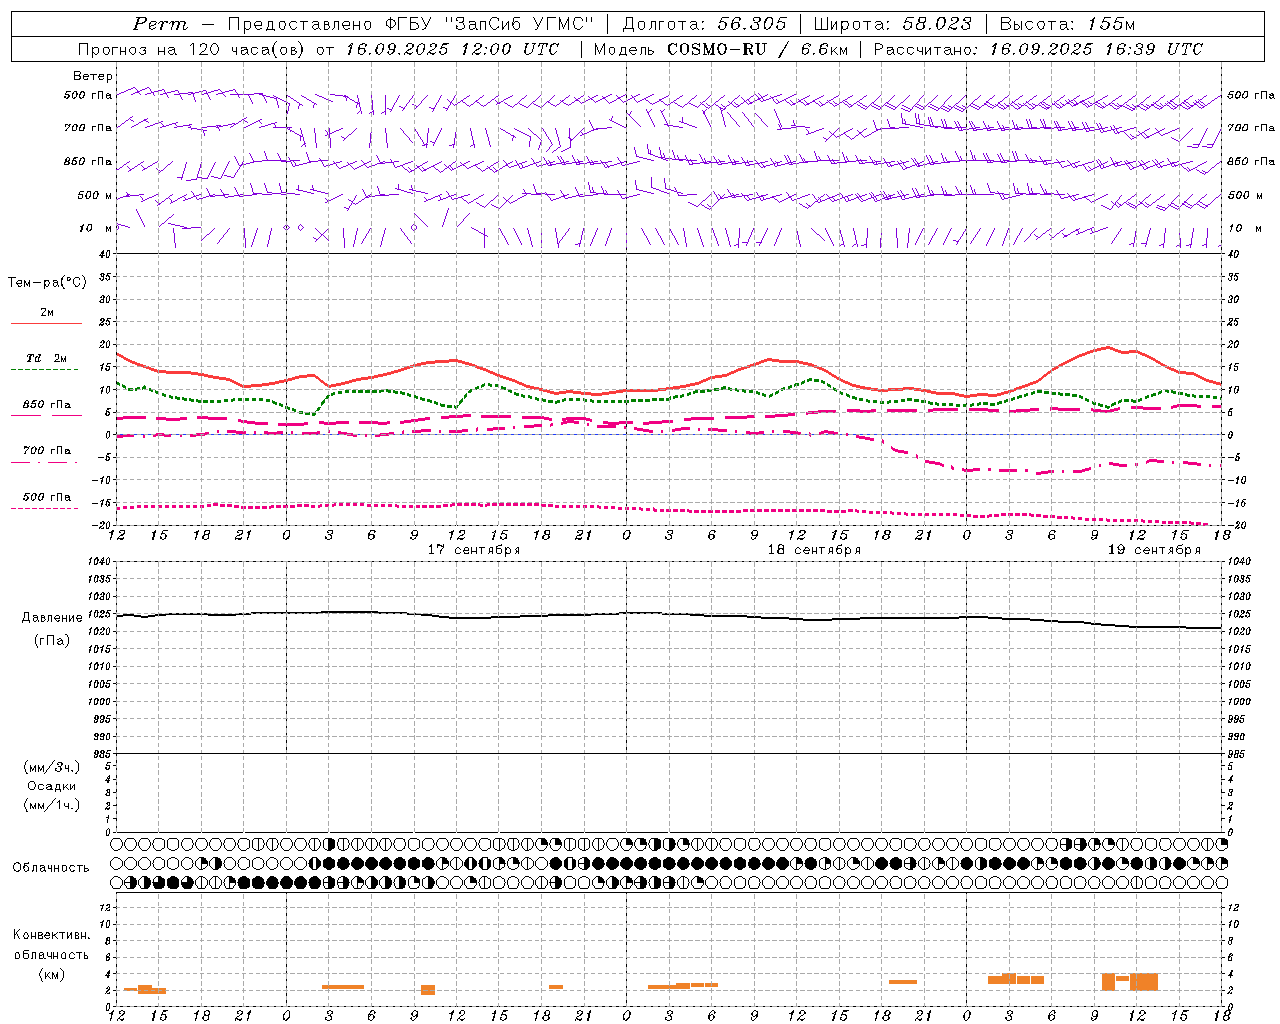Click "700 гПа" in the temperature legend
The width and height of the screenshot is (1280, 1024).
click(x=47, y=451)
